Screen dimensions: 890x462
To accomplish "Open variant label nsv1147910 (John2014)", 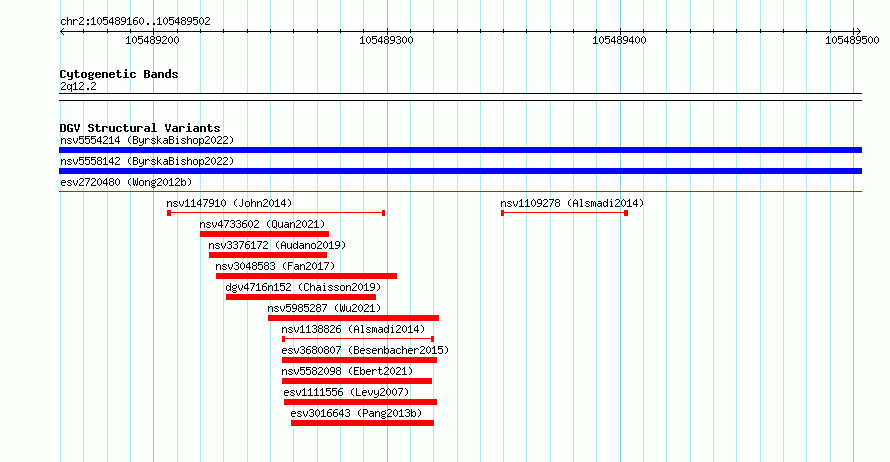I will (229, 203).
